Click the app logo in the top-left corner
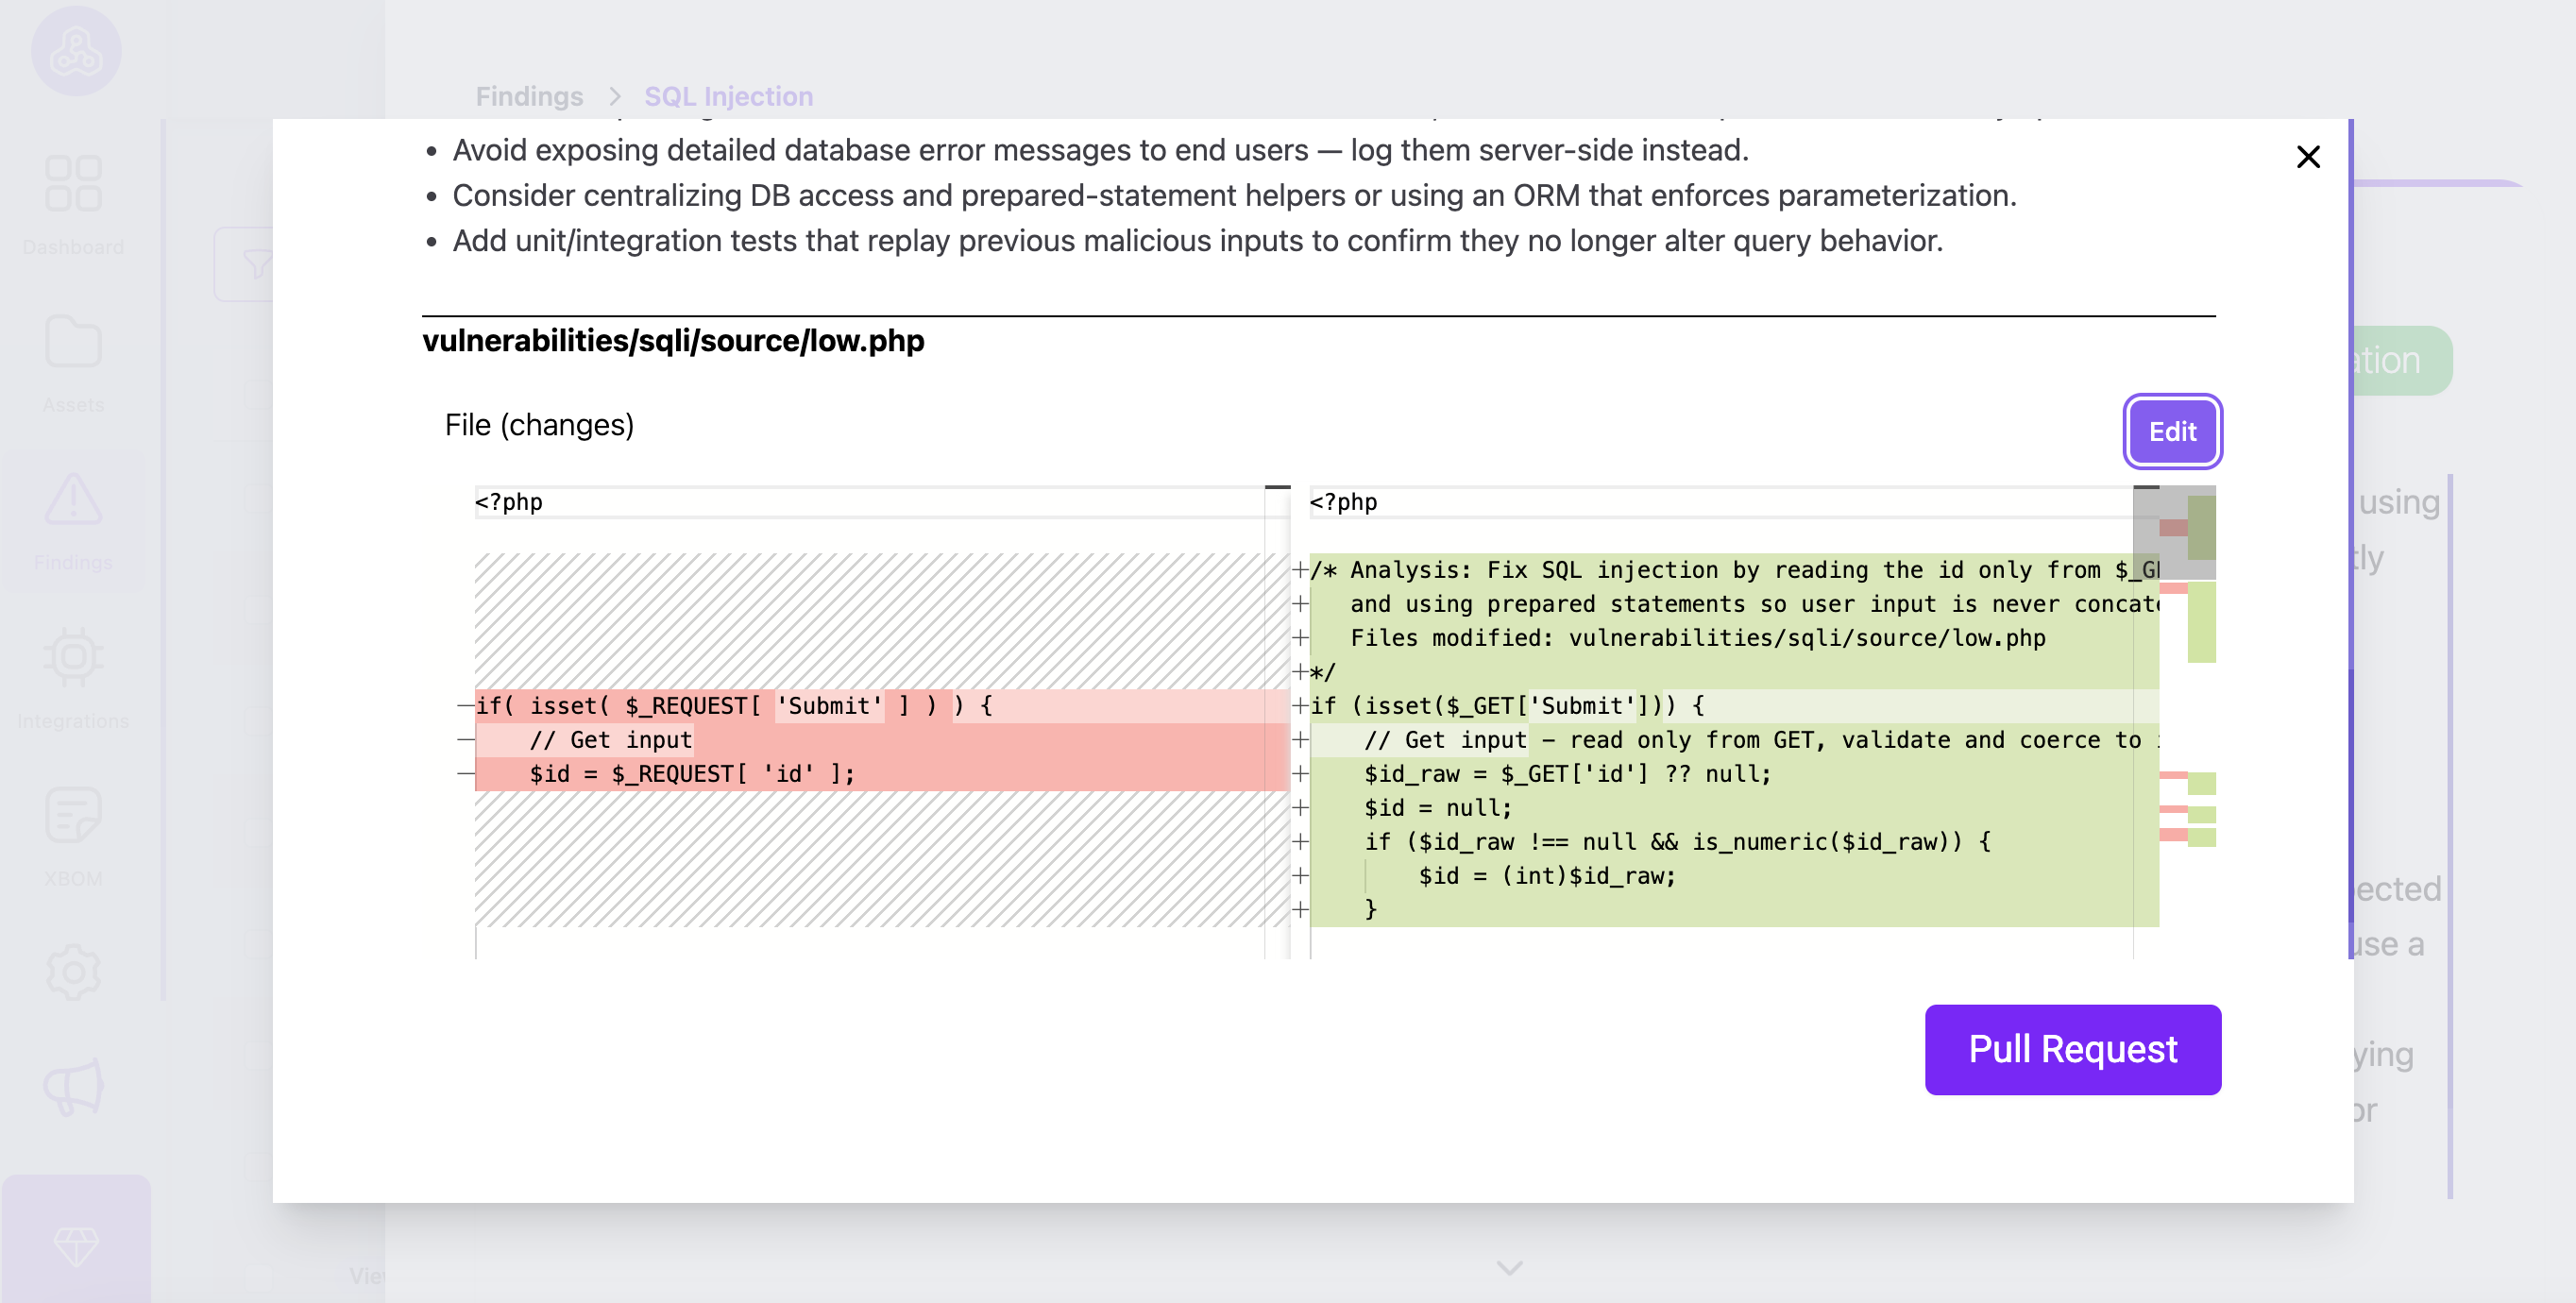Screen dimensions: 2576x1303 75,50
